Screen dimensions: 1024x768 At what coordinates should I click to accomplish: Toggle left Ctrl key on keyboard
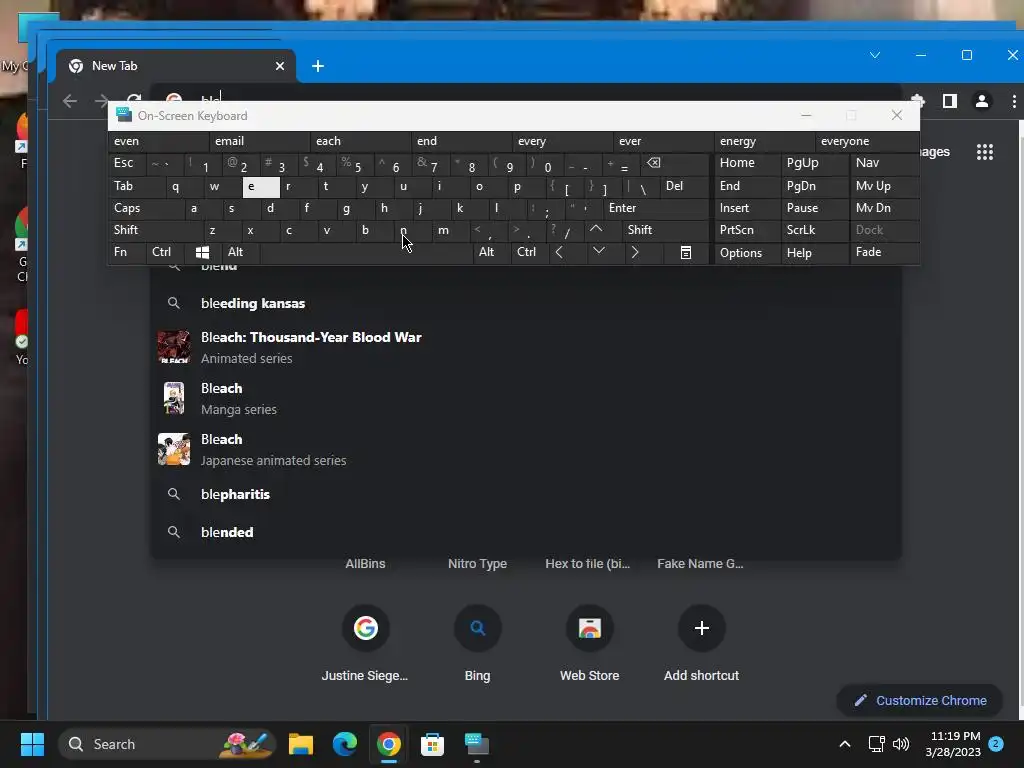[165, 252]
